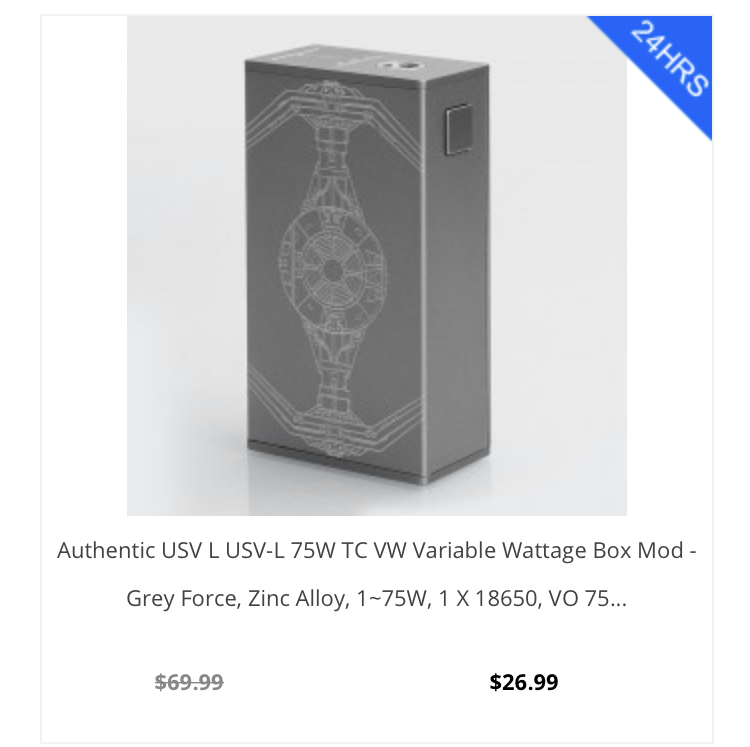Screen dimensions: 750x747
Task: Click the circular engraved emblem on the mod
Action: (332, 270)
